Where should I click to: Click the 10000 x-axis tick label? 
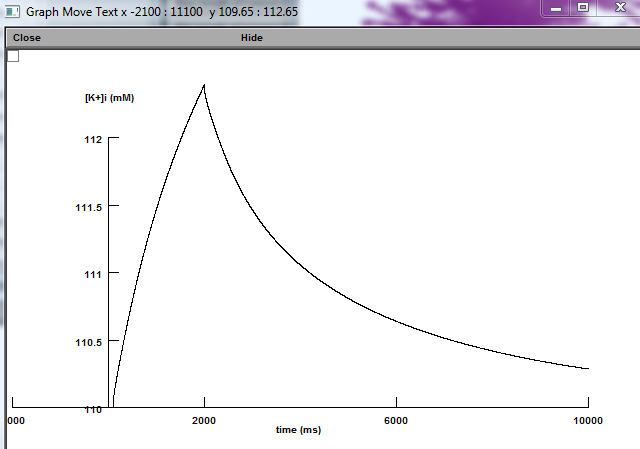(x=587, y=420)
